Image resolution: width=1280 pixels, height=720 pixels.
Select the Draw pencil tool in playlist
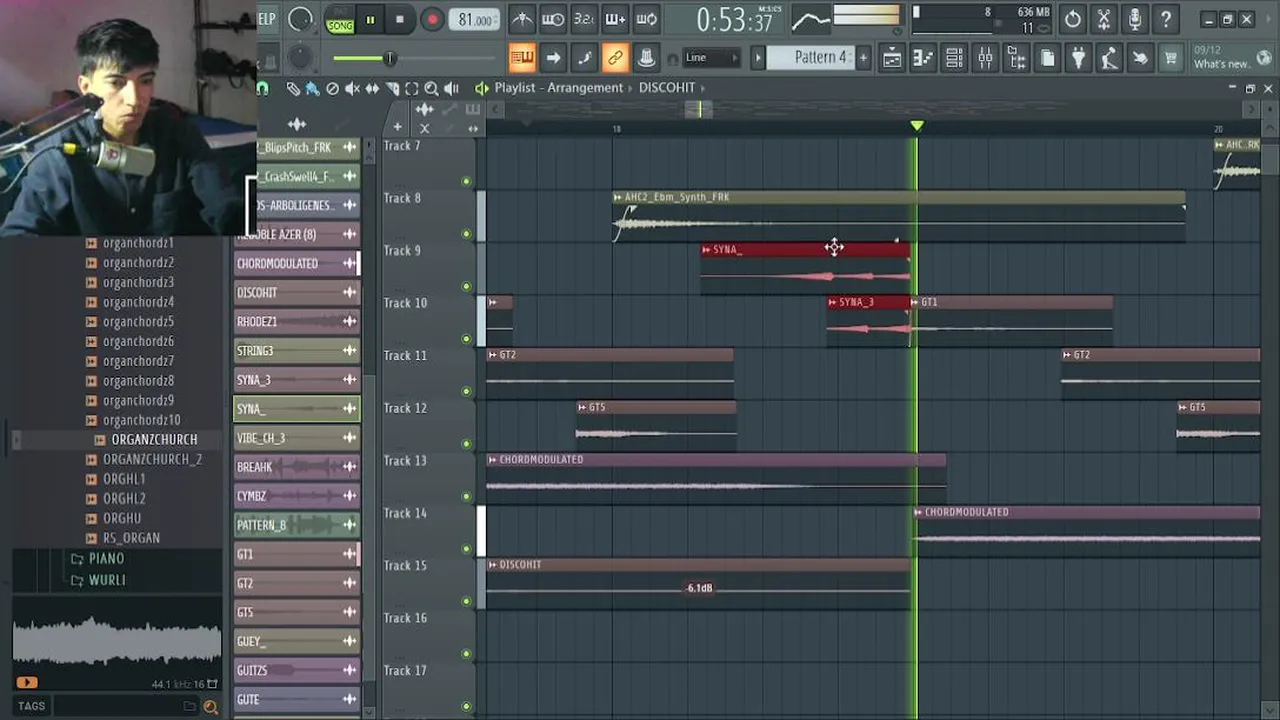[x=293, y=88]
